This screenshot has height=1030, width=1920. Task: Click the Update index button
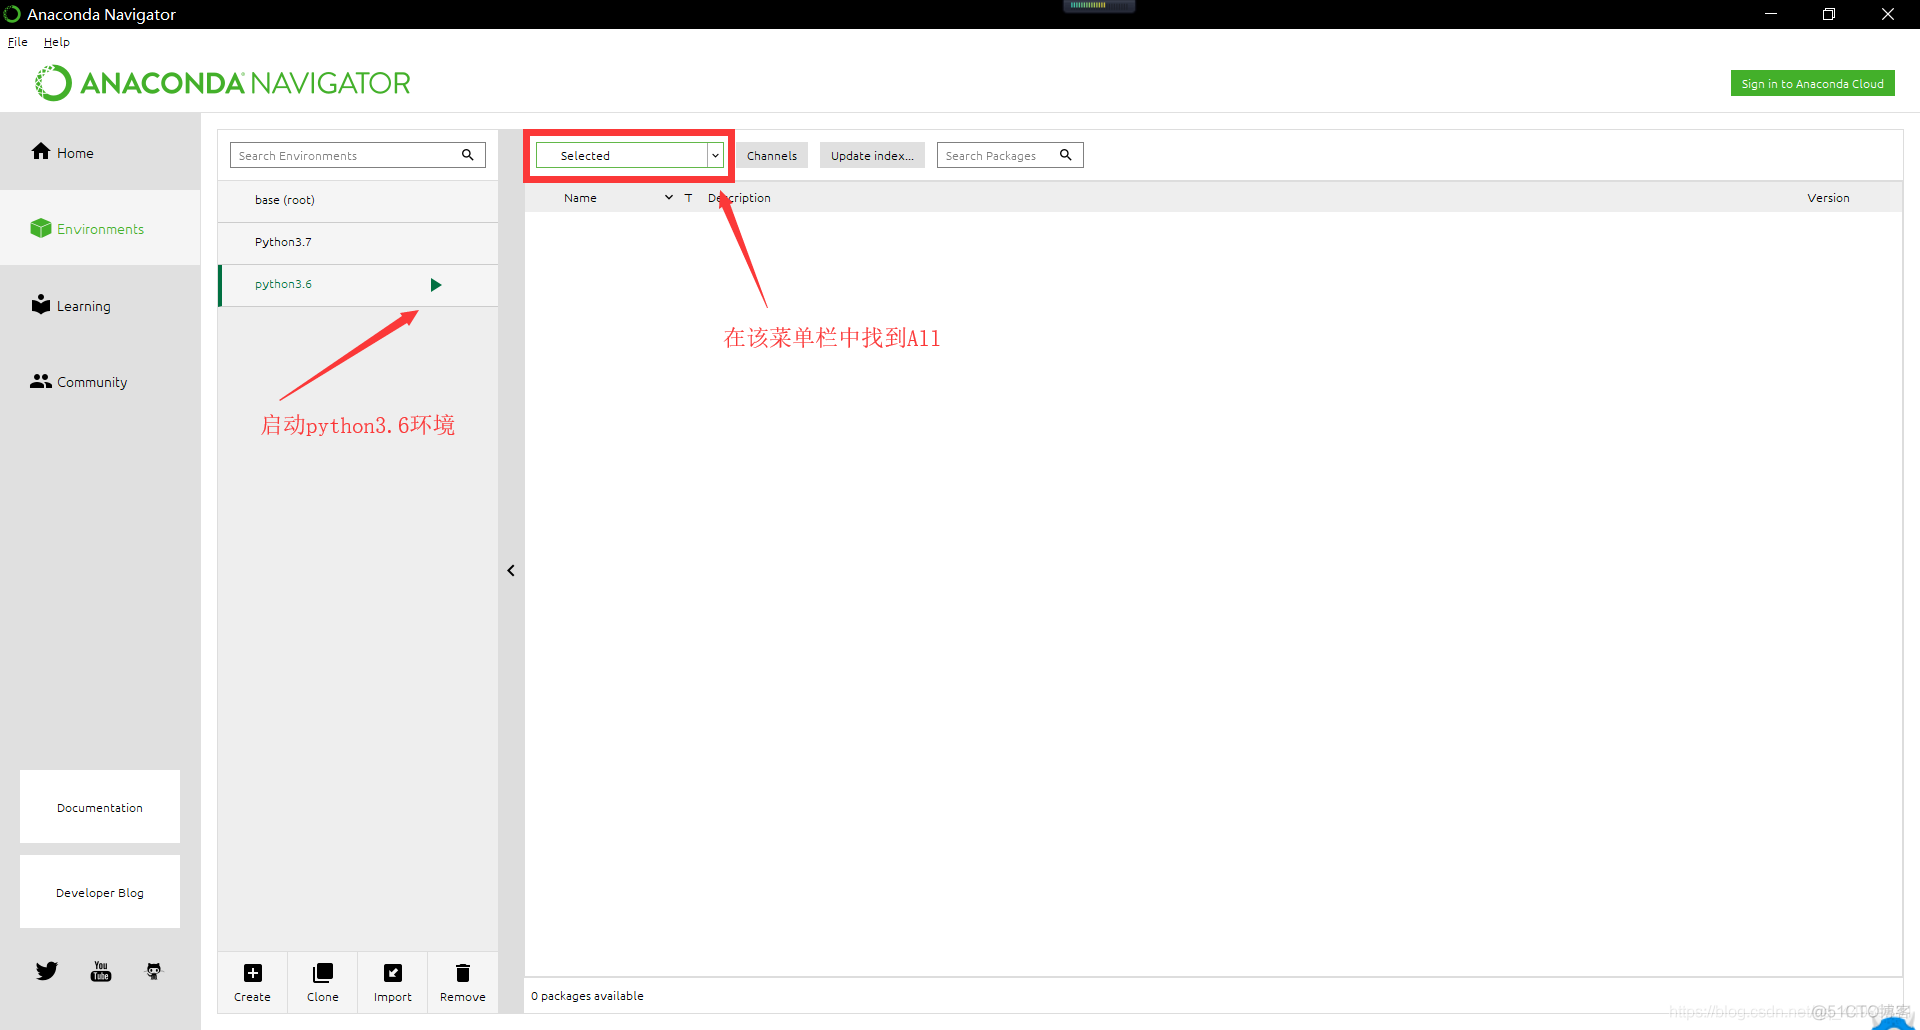872,155
